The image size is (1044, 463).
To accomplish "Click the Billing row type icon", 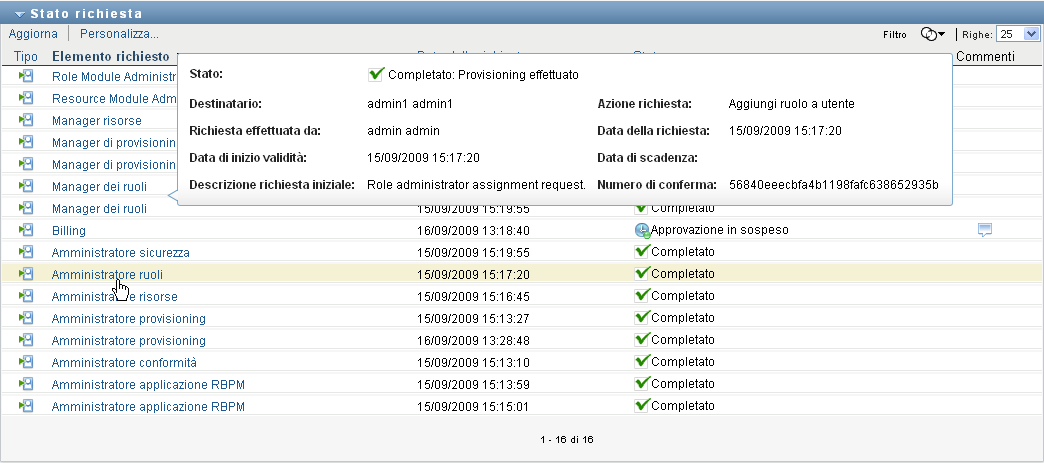I will 26,230.
